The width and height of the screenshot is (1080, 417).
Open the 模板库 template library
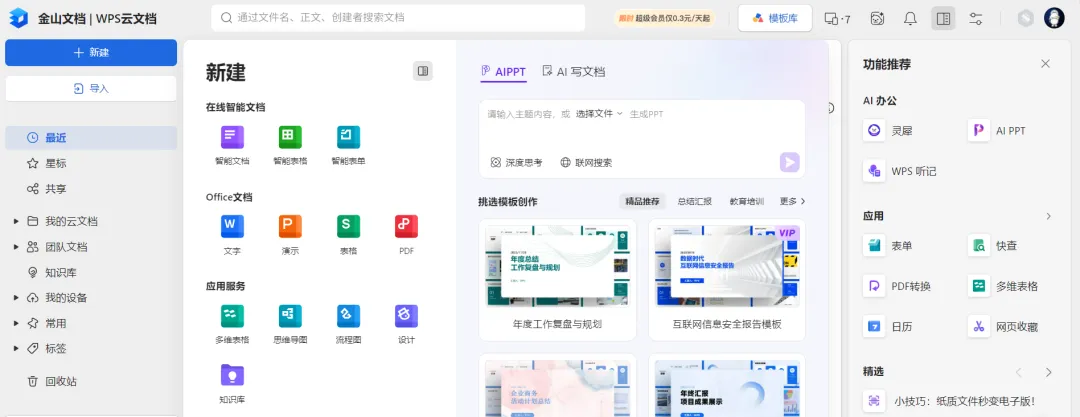click(x=775, y=19)
